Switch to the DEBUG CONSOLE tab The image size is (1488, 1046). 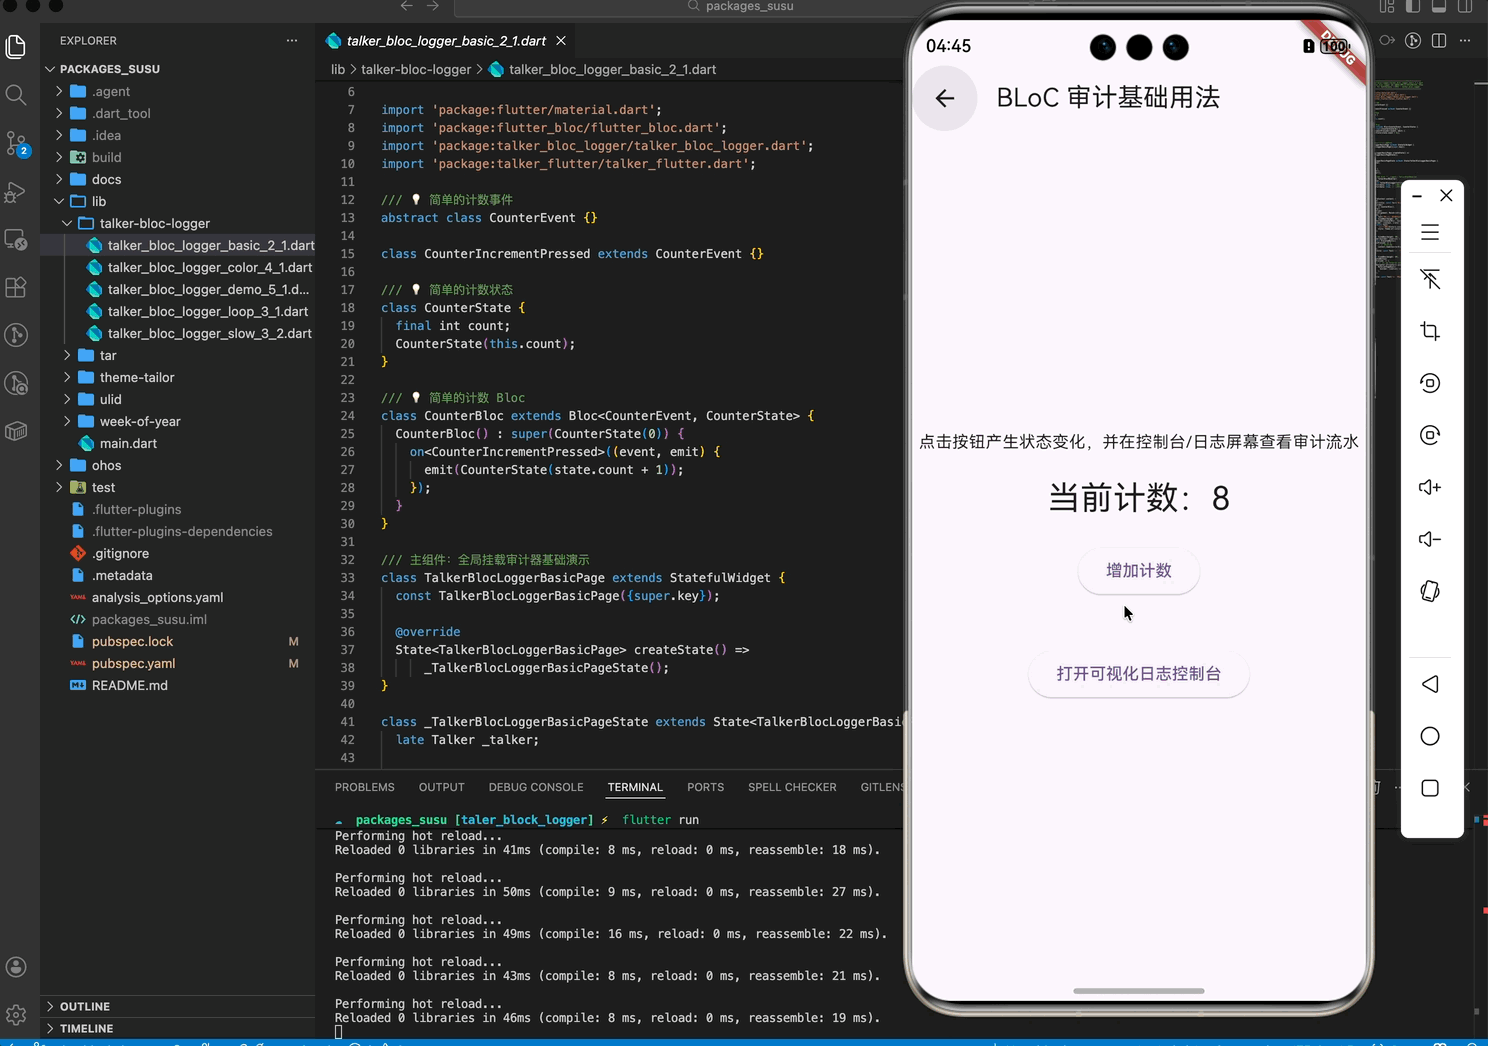click(536, 787)
